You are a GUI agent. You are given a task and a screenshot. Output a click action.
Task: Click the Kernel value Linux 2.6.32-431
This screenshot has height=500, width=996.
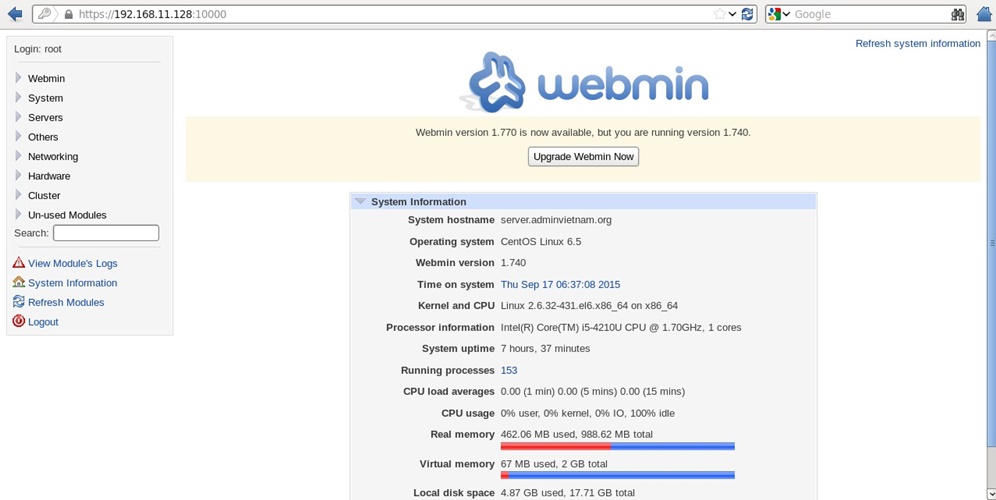point(589,306)
